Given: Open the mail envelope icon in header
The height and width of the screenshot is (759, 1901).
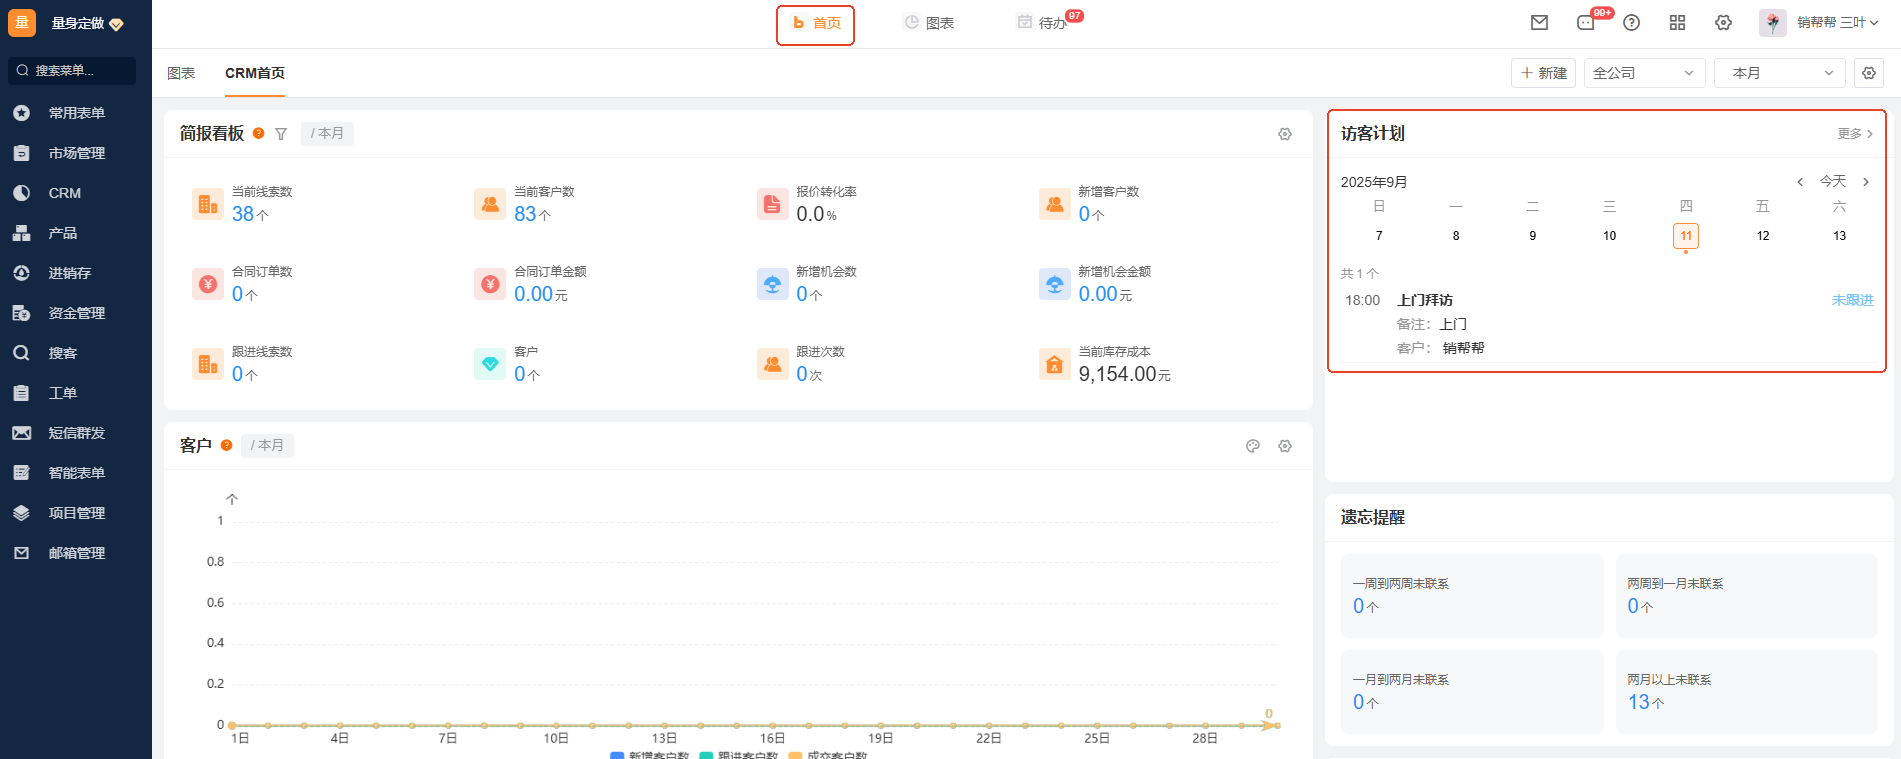Looking at the screenshot, I should (x=1539, y=23).
